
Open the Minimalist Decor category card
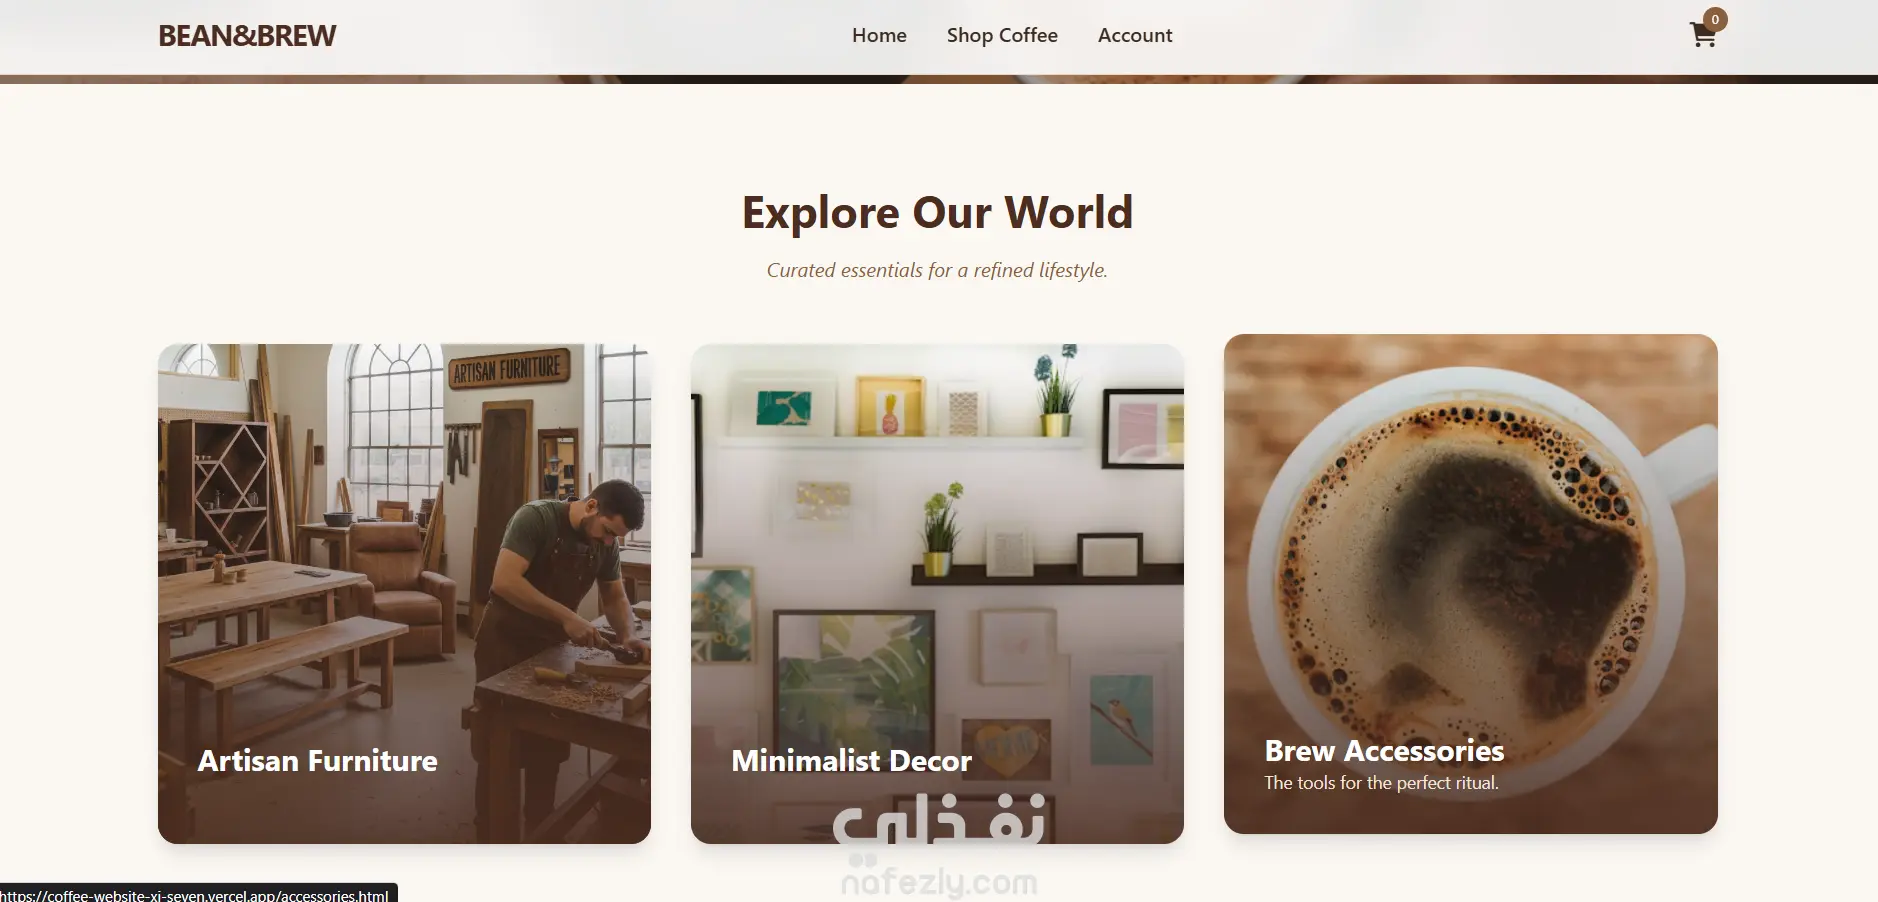(x=937, y=594)
